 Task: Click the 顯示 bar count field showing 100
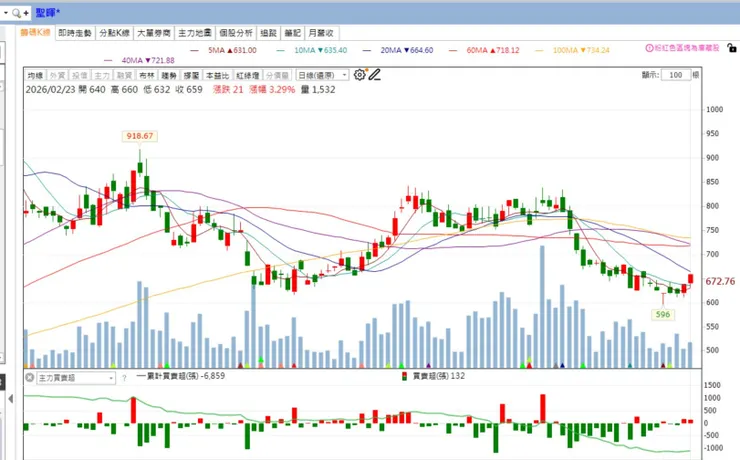(676, 75)
